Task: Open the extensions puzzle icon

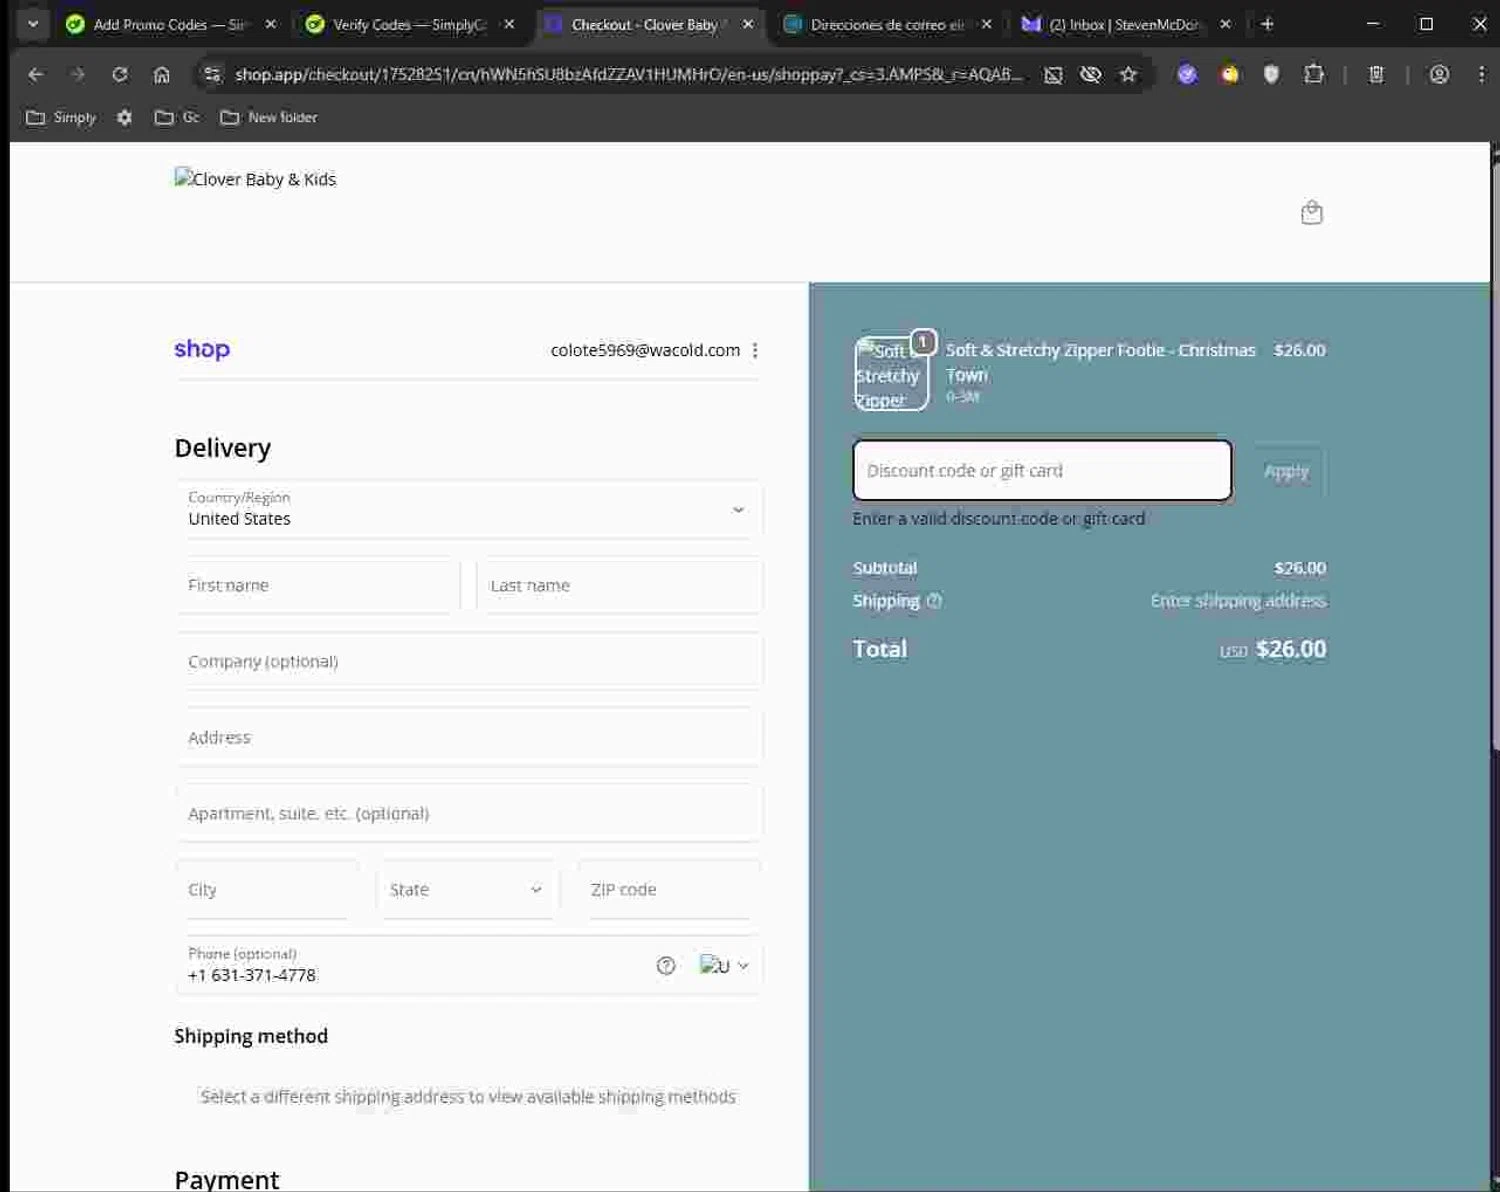Action: pyautogui.click(x=1314, y=74)
